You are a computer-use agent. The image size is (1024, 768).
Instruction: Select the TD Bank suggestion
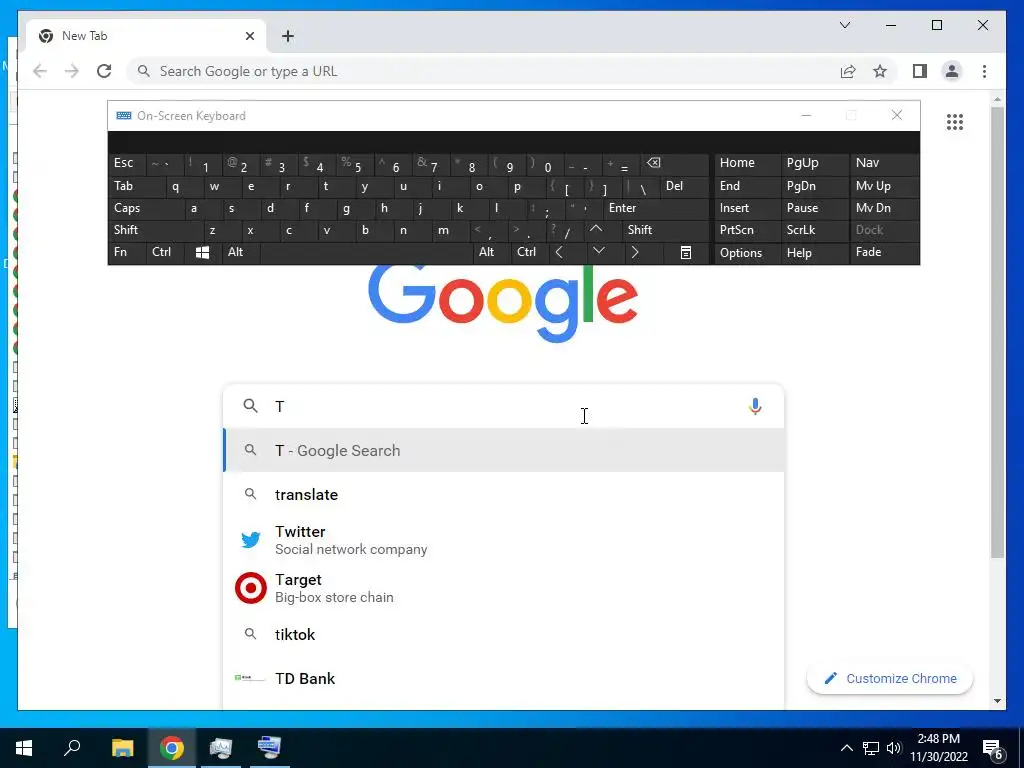point(503,679)
